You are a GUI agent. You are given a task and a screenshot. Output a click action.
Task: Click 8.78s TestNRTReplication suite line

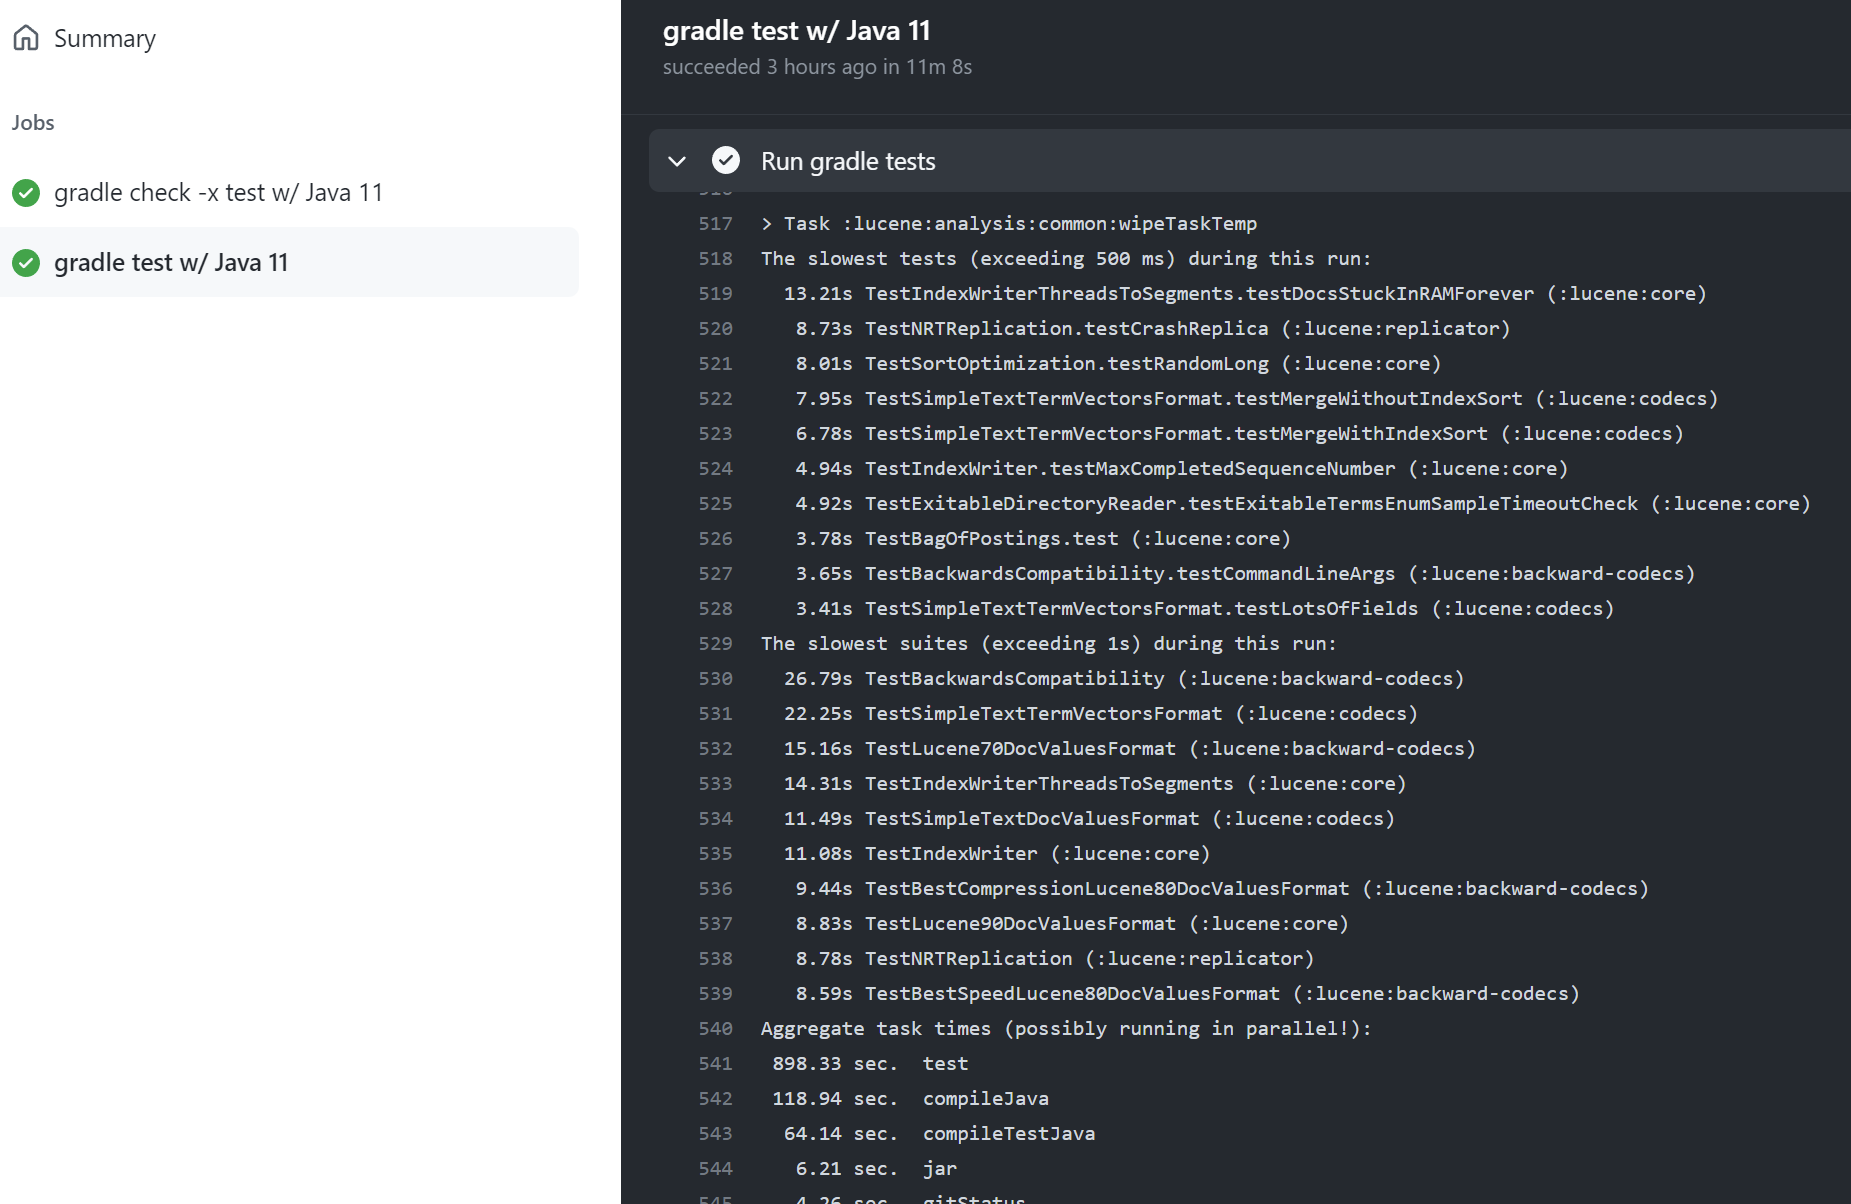tap(1055, 959)
